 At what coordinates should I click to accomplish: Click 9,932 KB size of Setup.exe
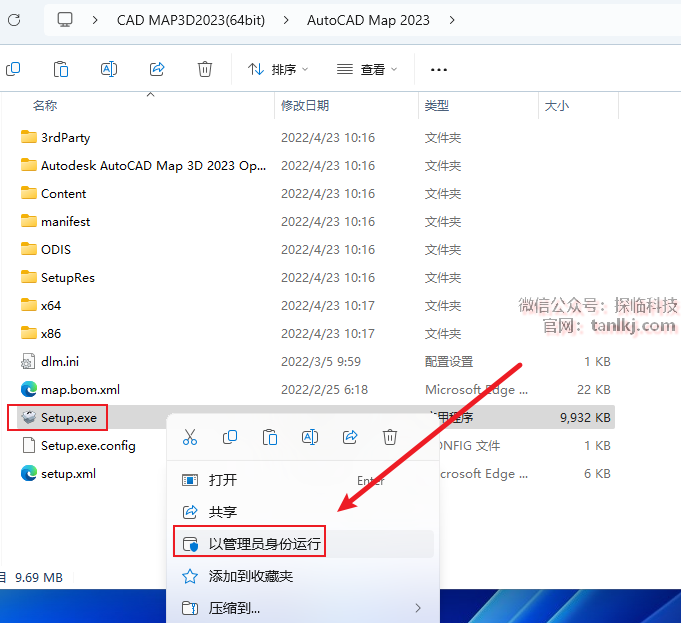585,418
